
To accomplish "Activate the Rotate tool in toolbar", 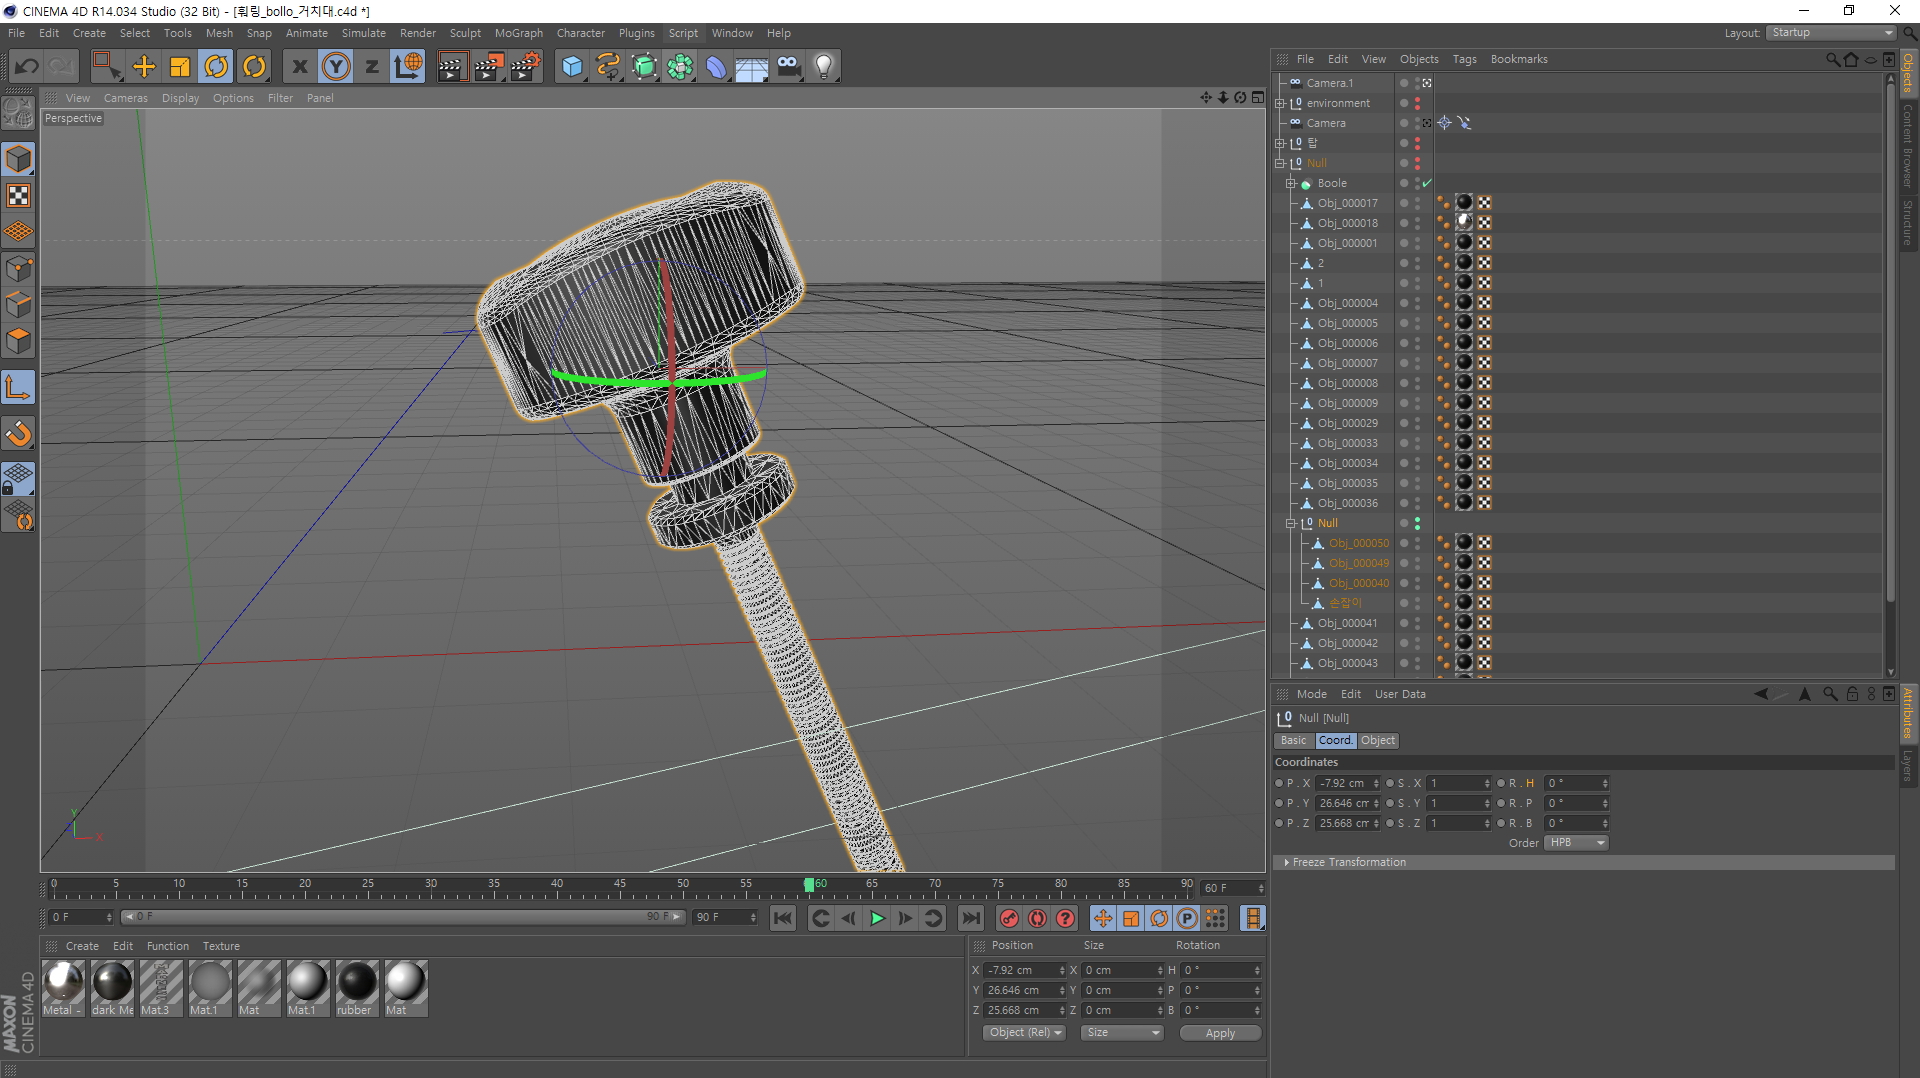I will pos(216,67).
